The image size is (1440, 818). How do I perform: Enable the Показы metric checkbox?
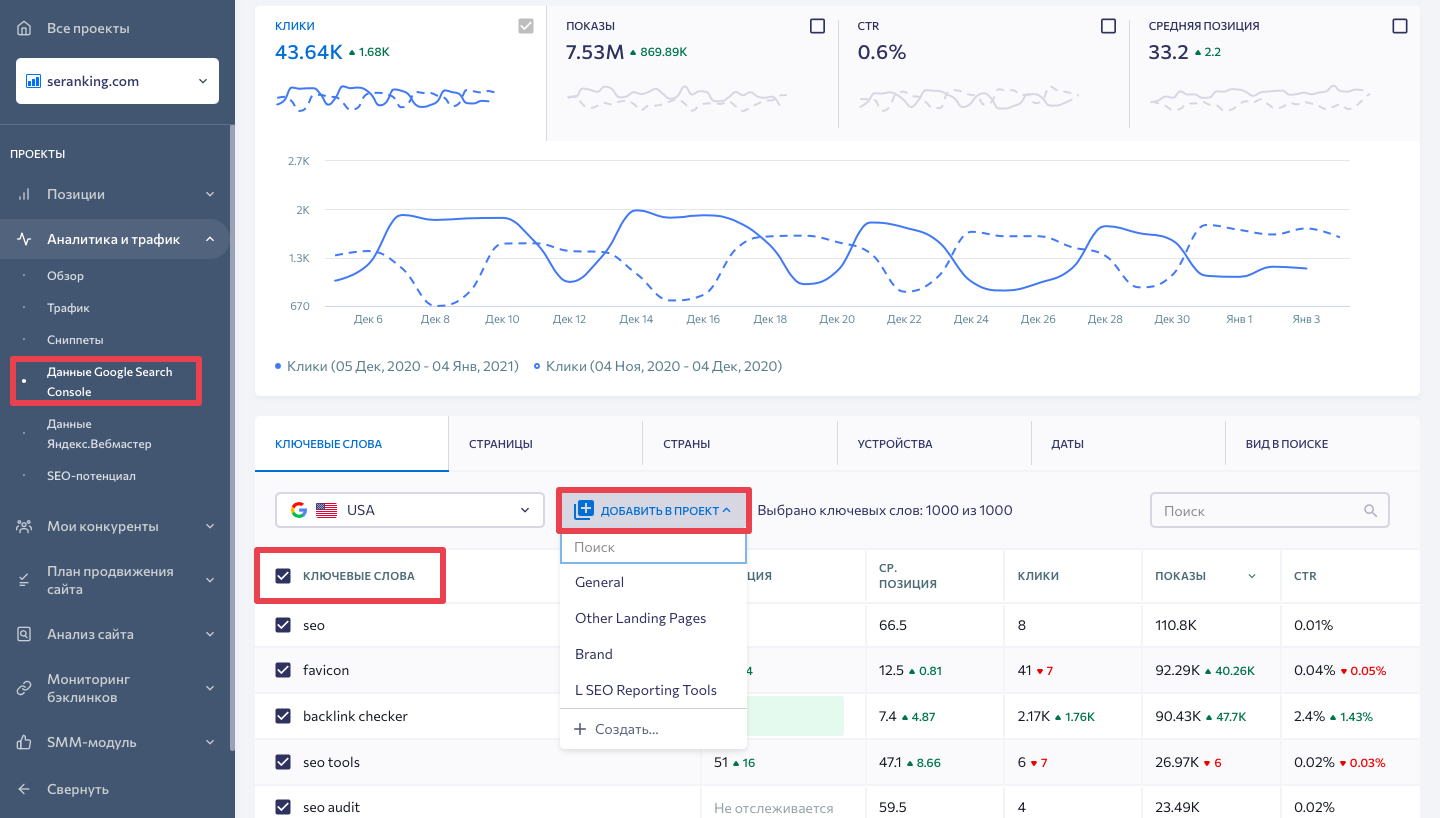click(818, 26)
